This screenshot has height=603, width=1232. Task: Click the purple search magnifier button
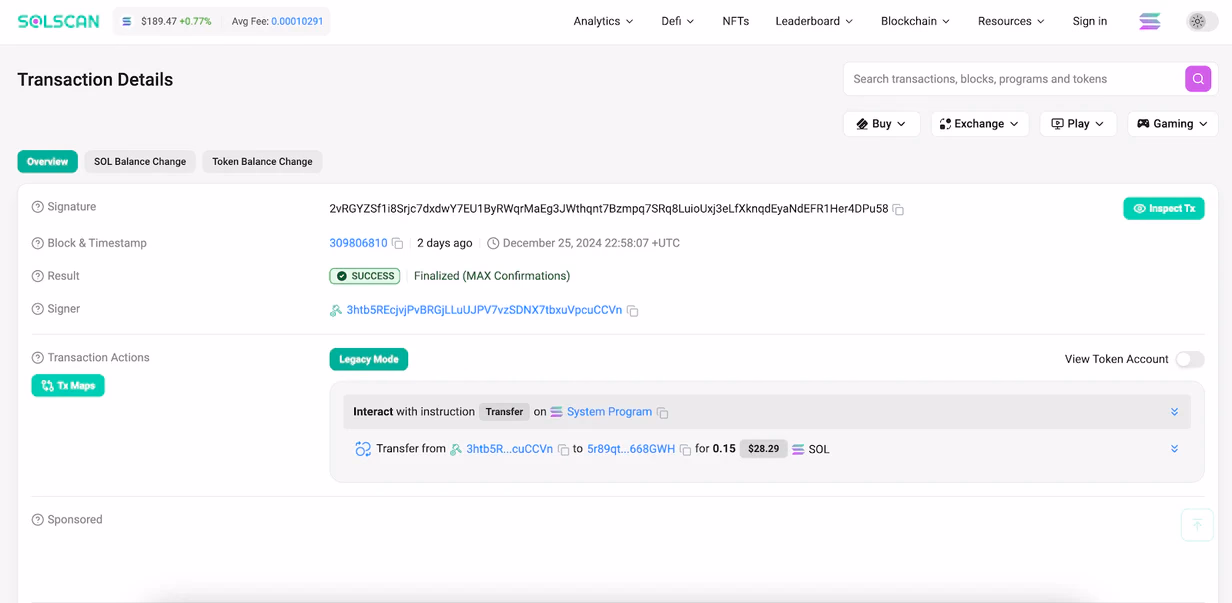click(x=1198, y=79)
